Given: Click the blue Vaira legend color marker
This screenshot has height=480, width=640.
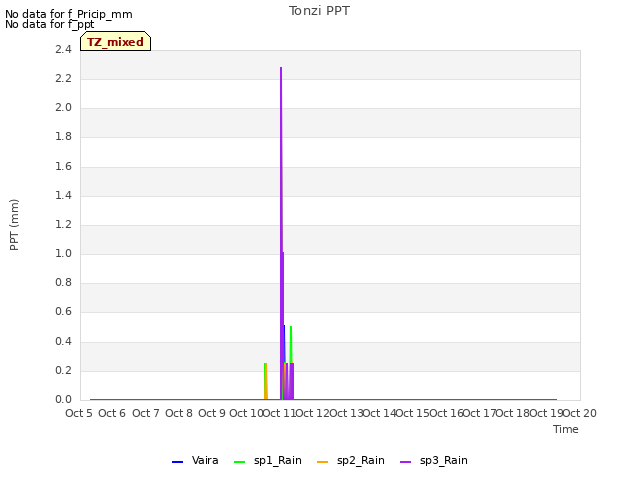Looking at the screenshot, I should click(x=178, y=462).
